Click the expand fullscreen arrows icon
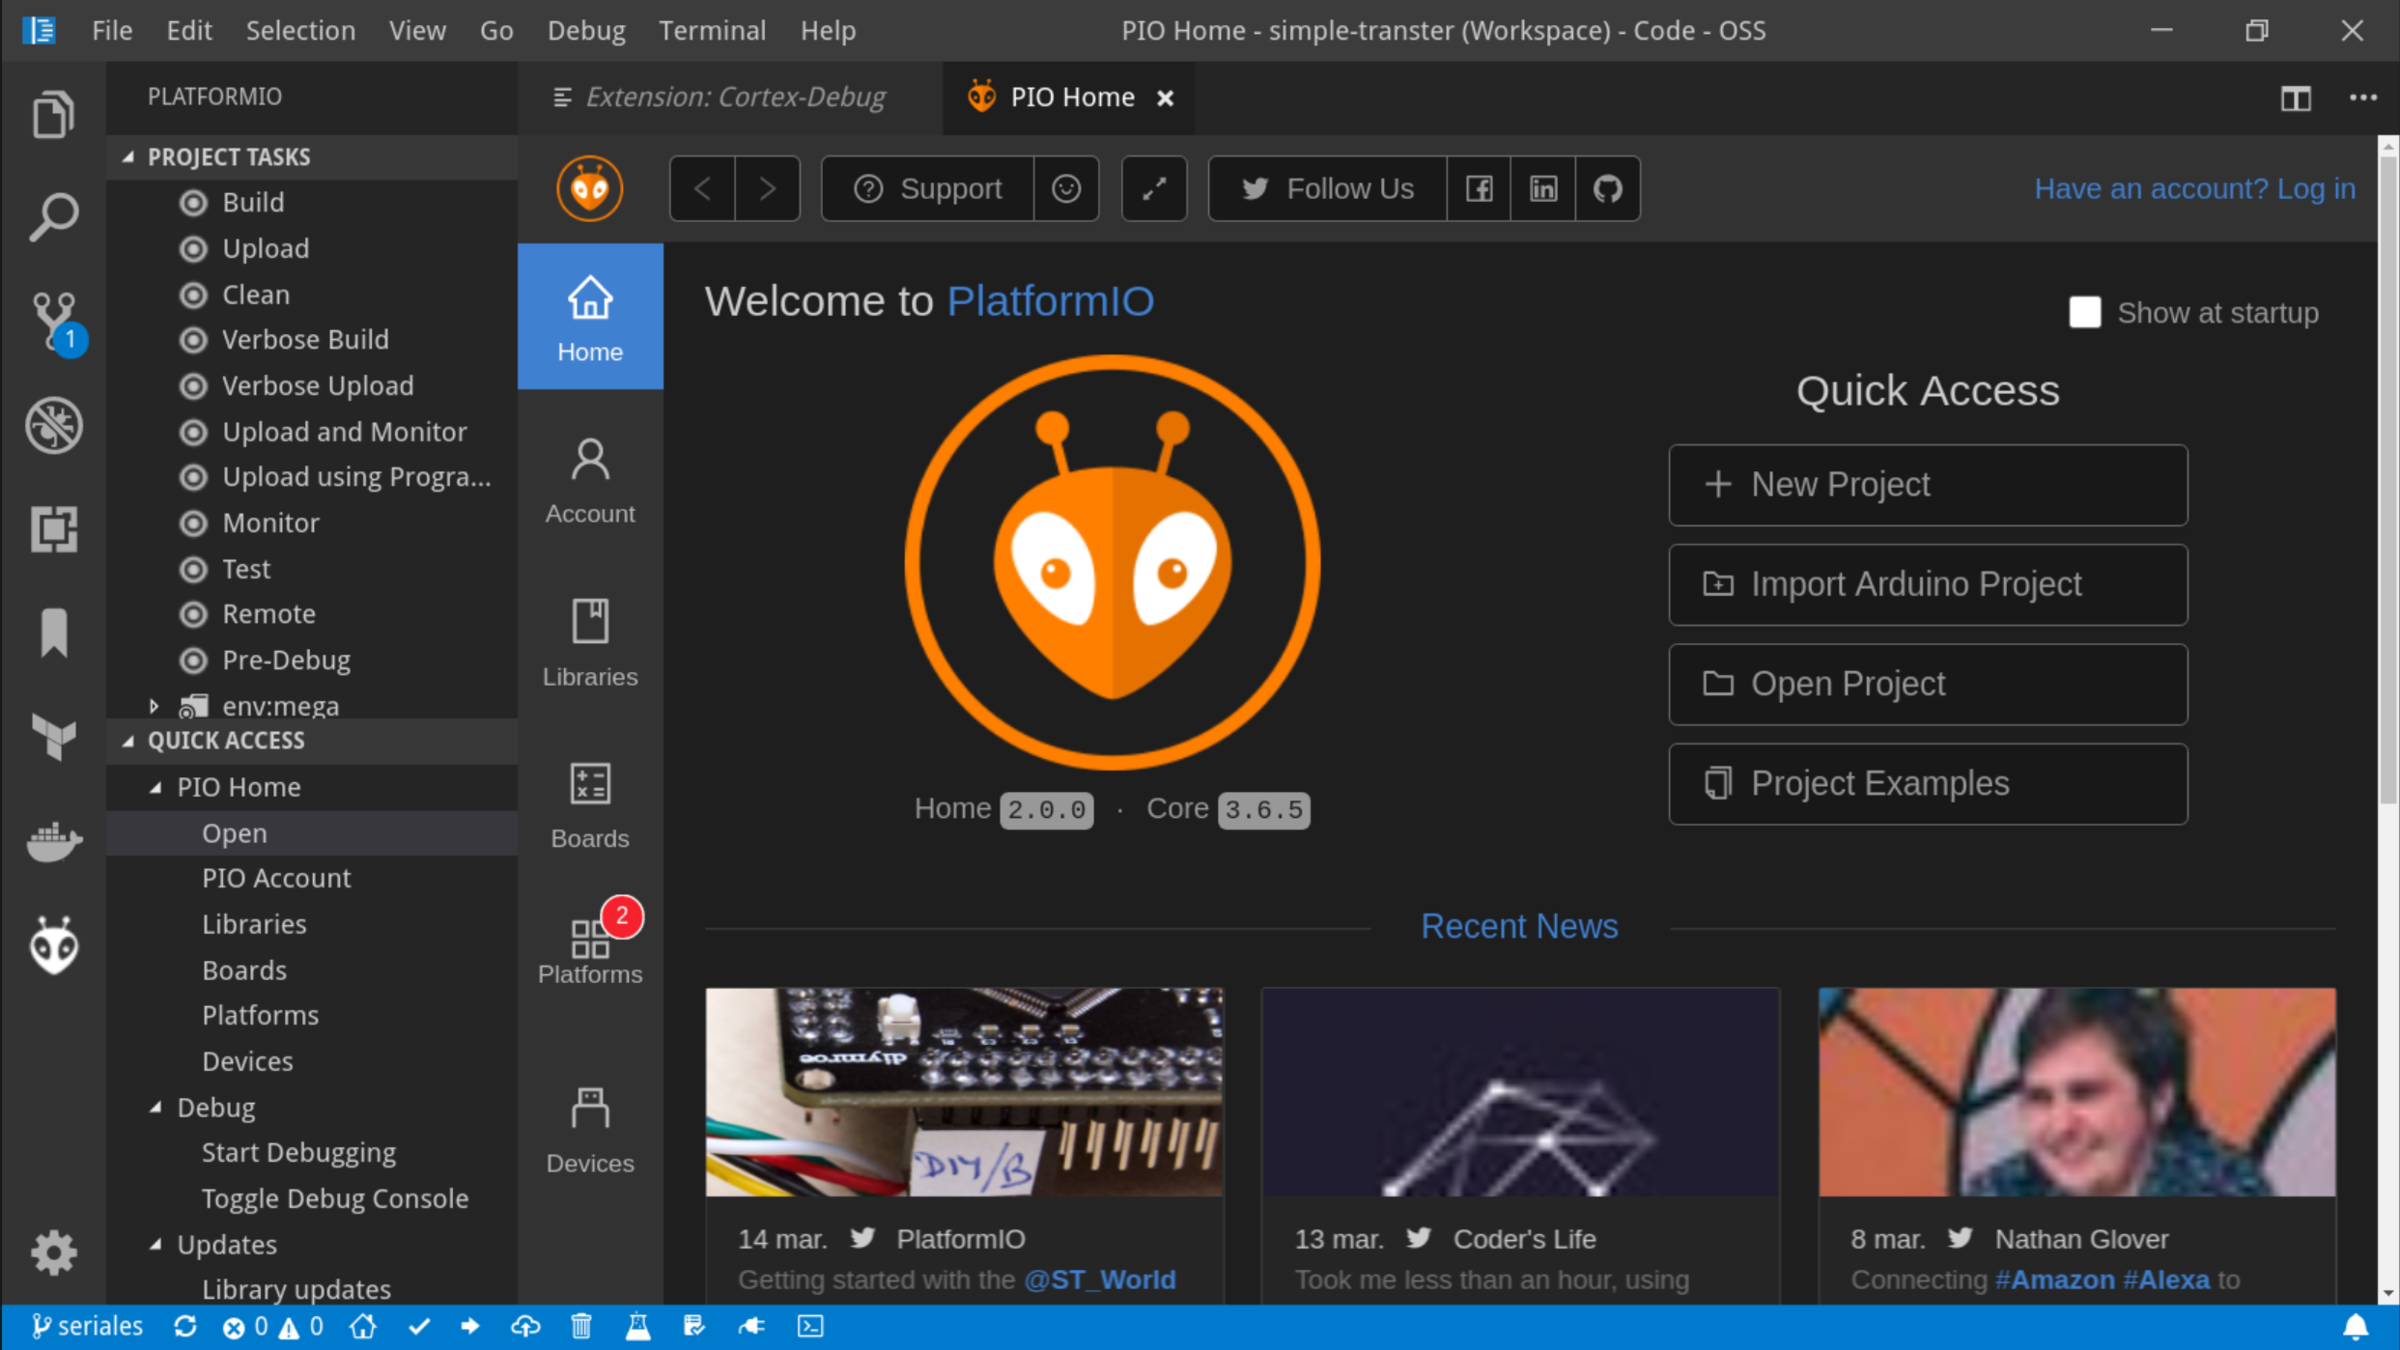This screenshot has height=1350, width=2400. (1154, 189)
